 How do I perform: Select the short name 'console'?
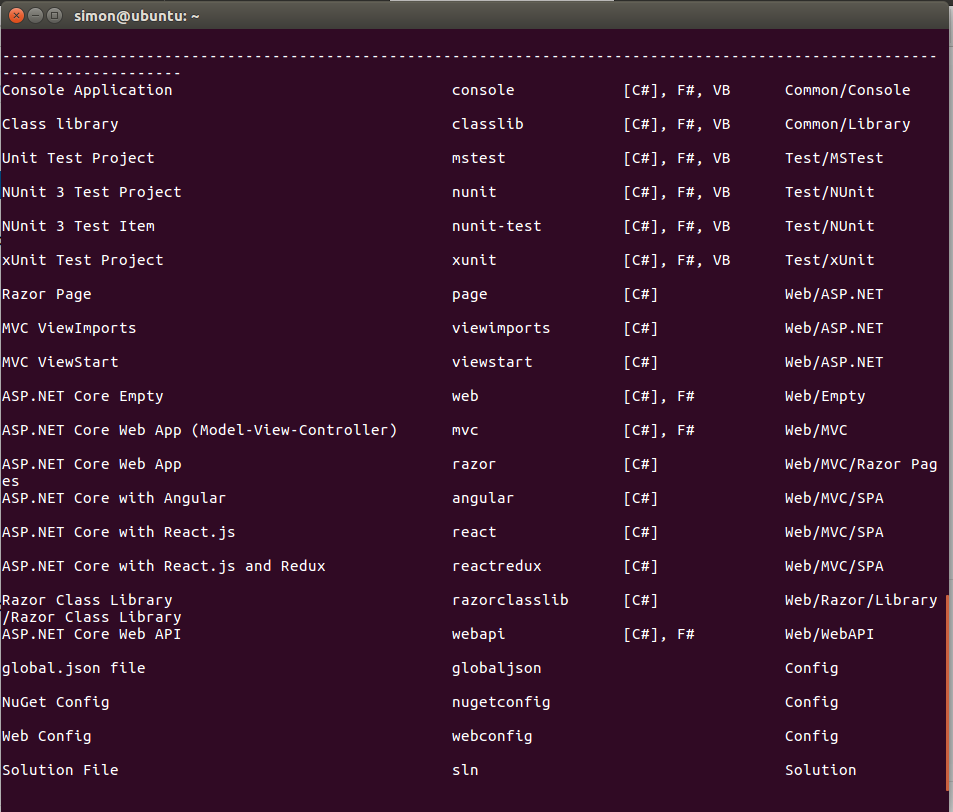[483, 91]
